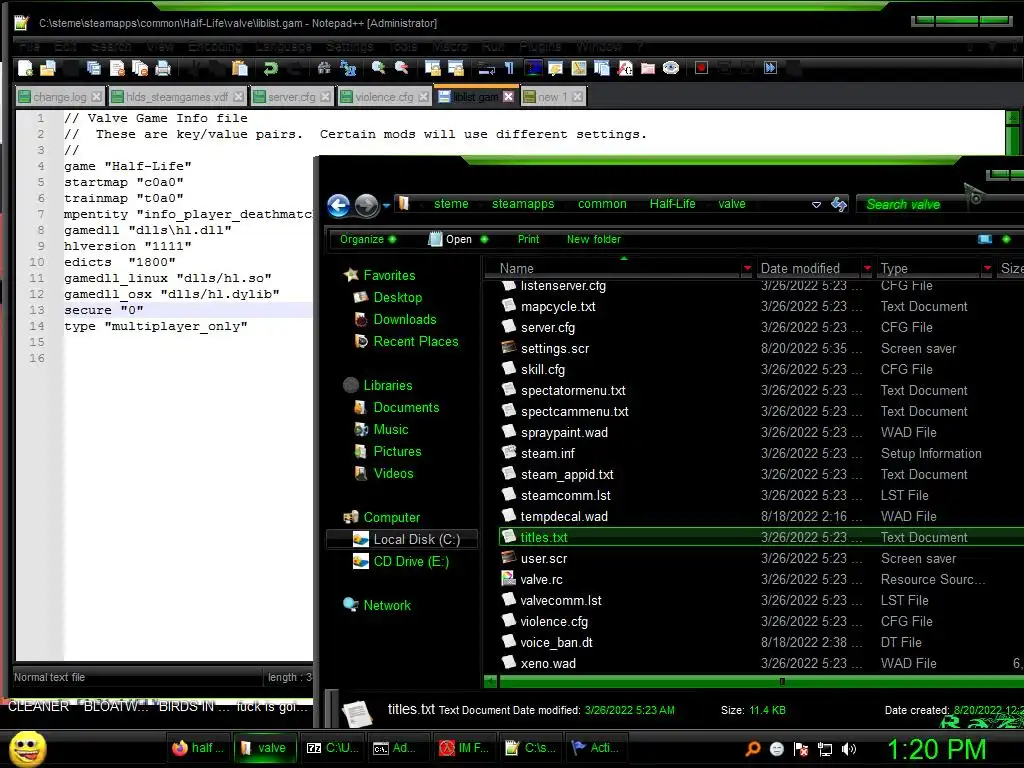Open Network in the navigation pane
This screenshot has height=768, width=1024.
pos(377,605)
